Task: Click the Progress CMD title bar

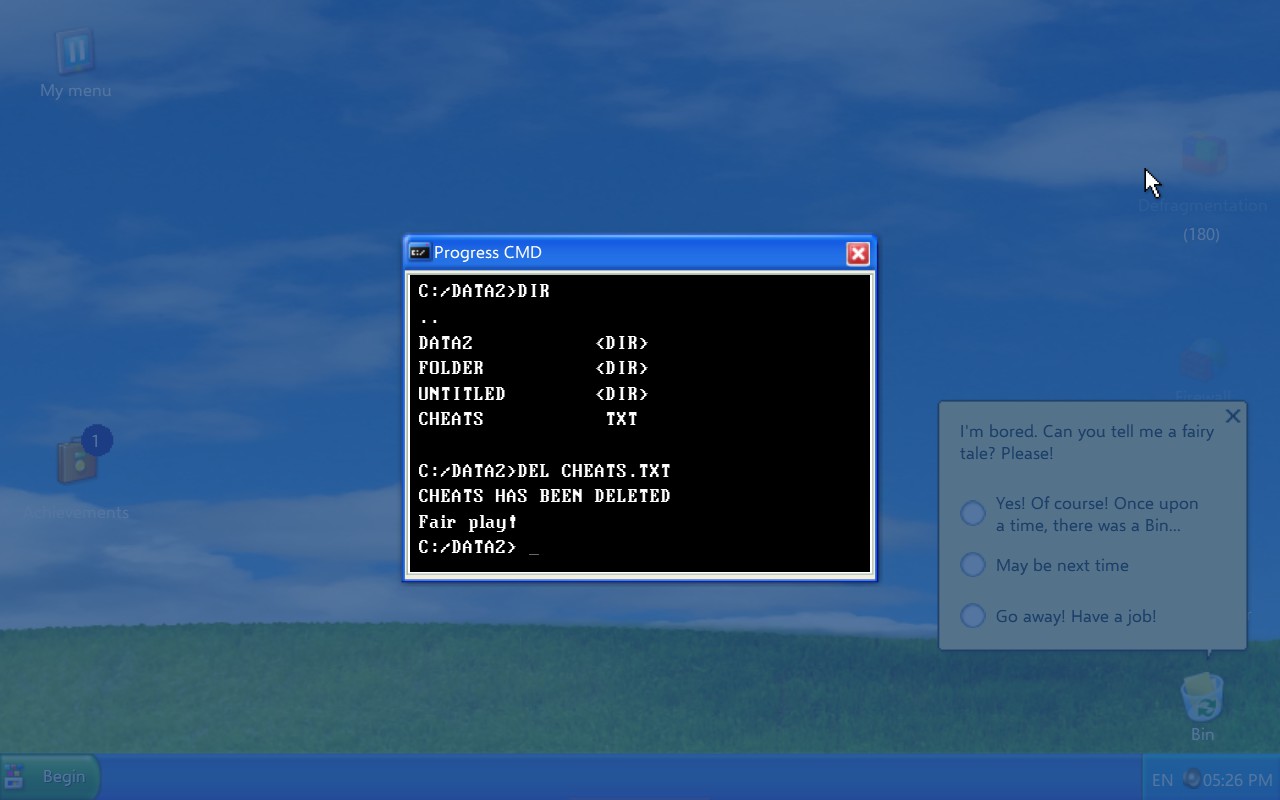Action: [640, 253]
